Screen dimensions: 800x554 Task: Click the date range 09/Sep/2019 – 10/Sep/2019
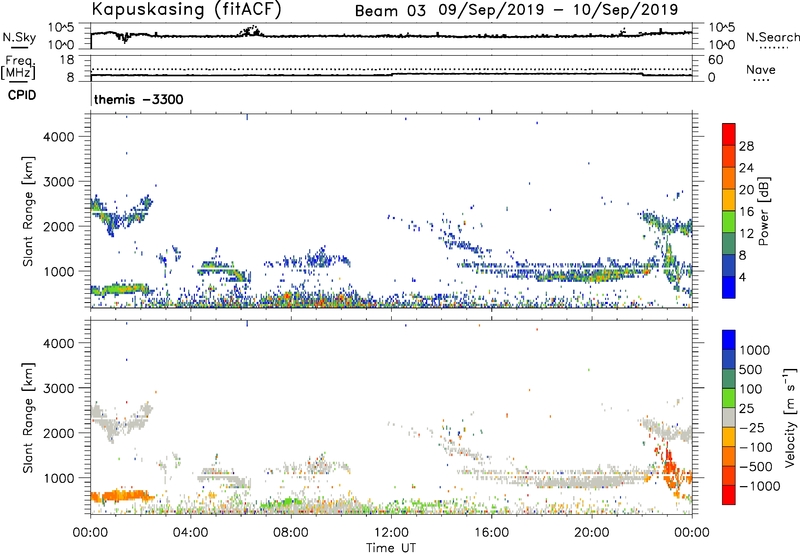click(558, 10)
